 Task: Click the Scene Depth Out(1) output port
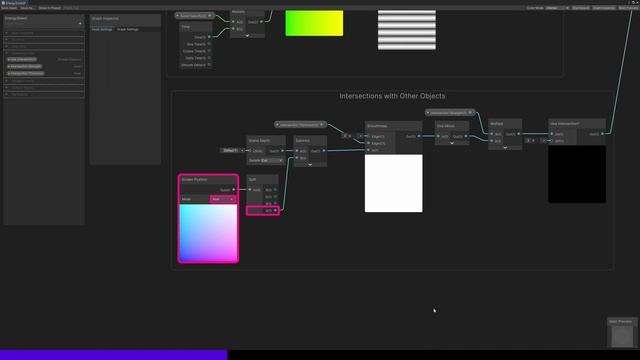coord(282,151)
